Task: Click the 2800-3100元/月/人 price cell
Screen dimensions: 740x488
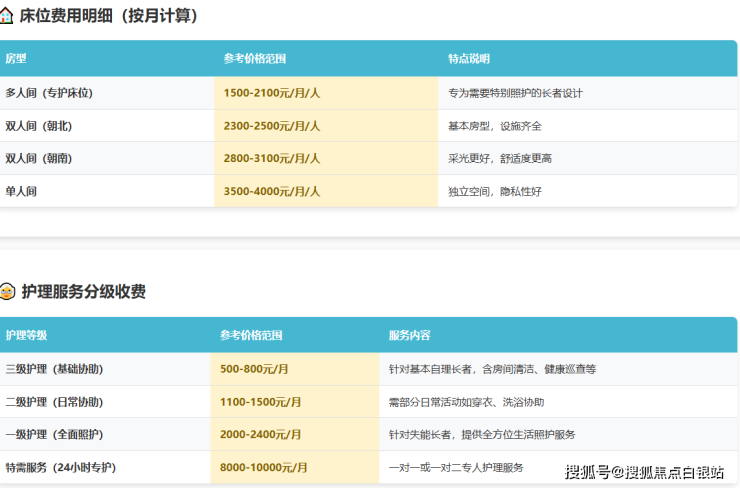Action: [272, 158]
